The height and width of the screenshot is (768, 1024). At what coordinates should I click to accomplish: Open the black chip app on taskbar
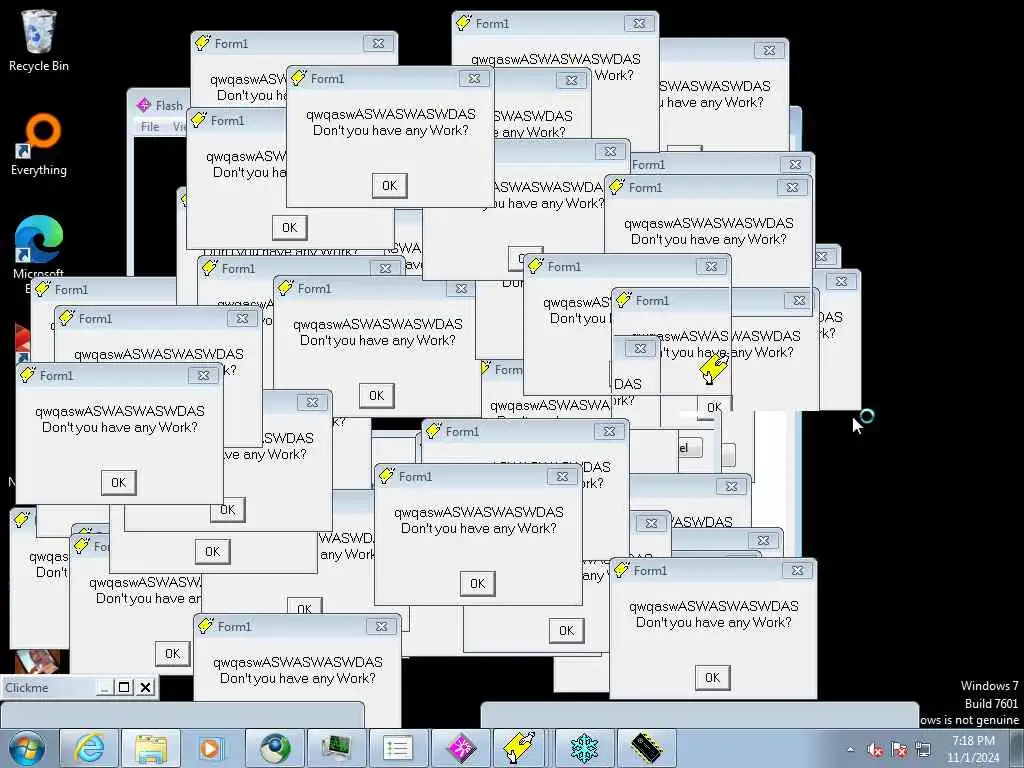646,748
